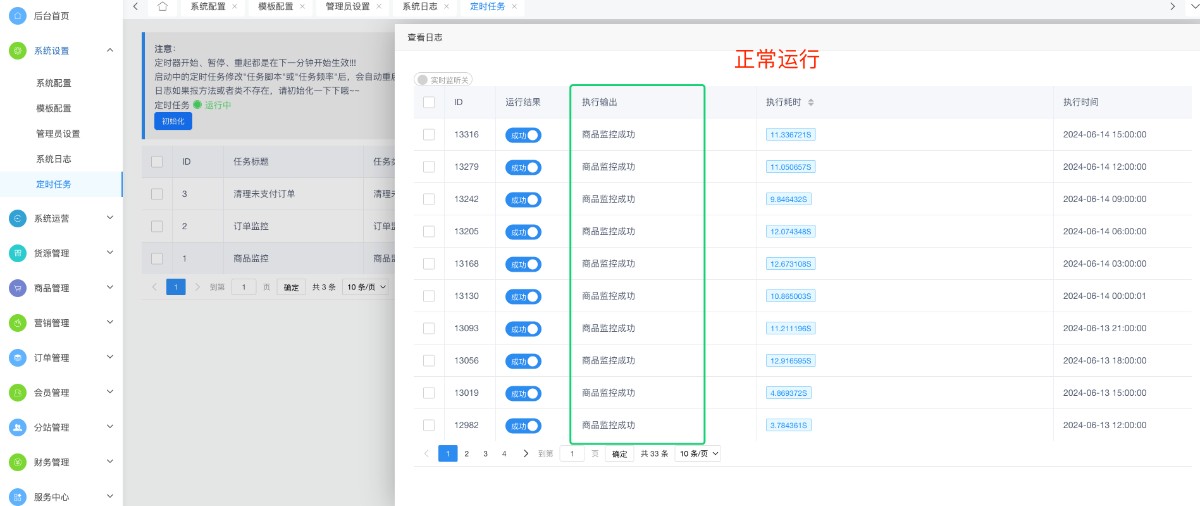Go to the next log page arrow
The image size is (1200, 506).
pos(526,453)
